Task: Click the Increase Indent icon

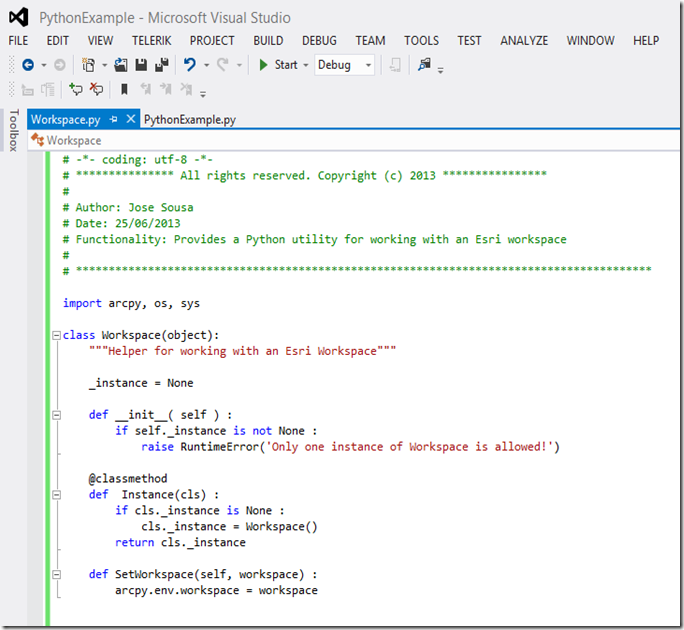Action: click(x=48, y=90)
